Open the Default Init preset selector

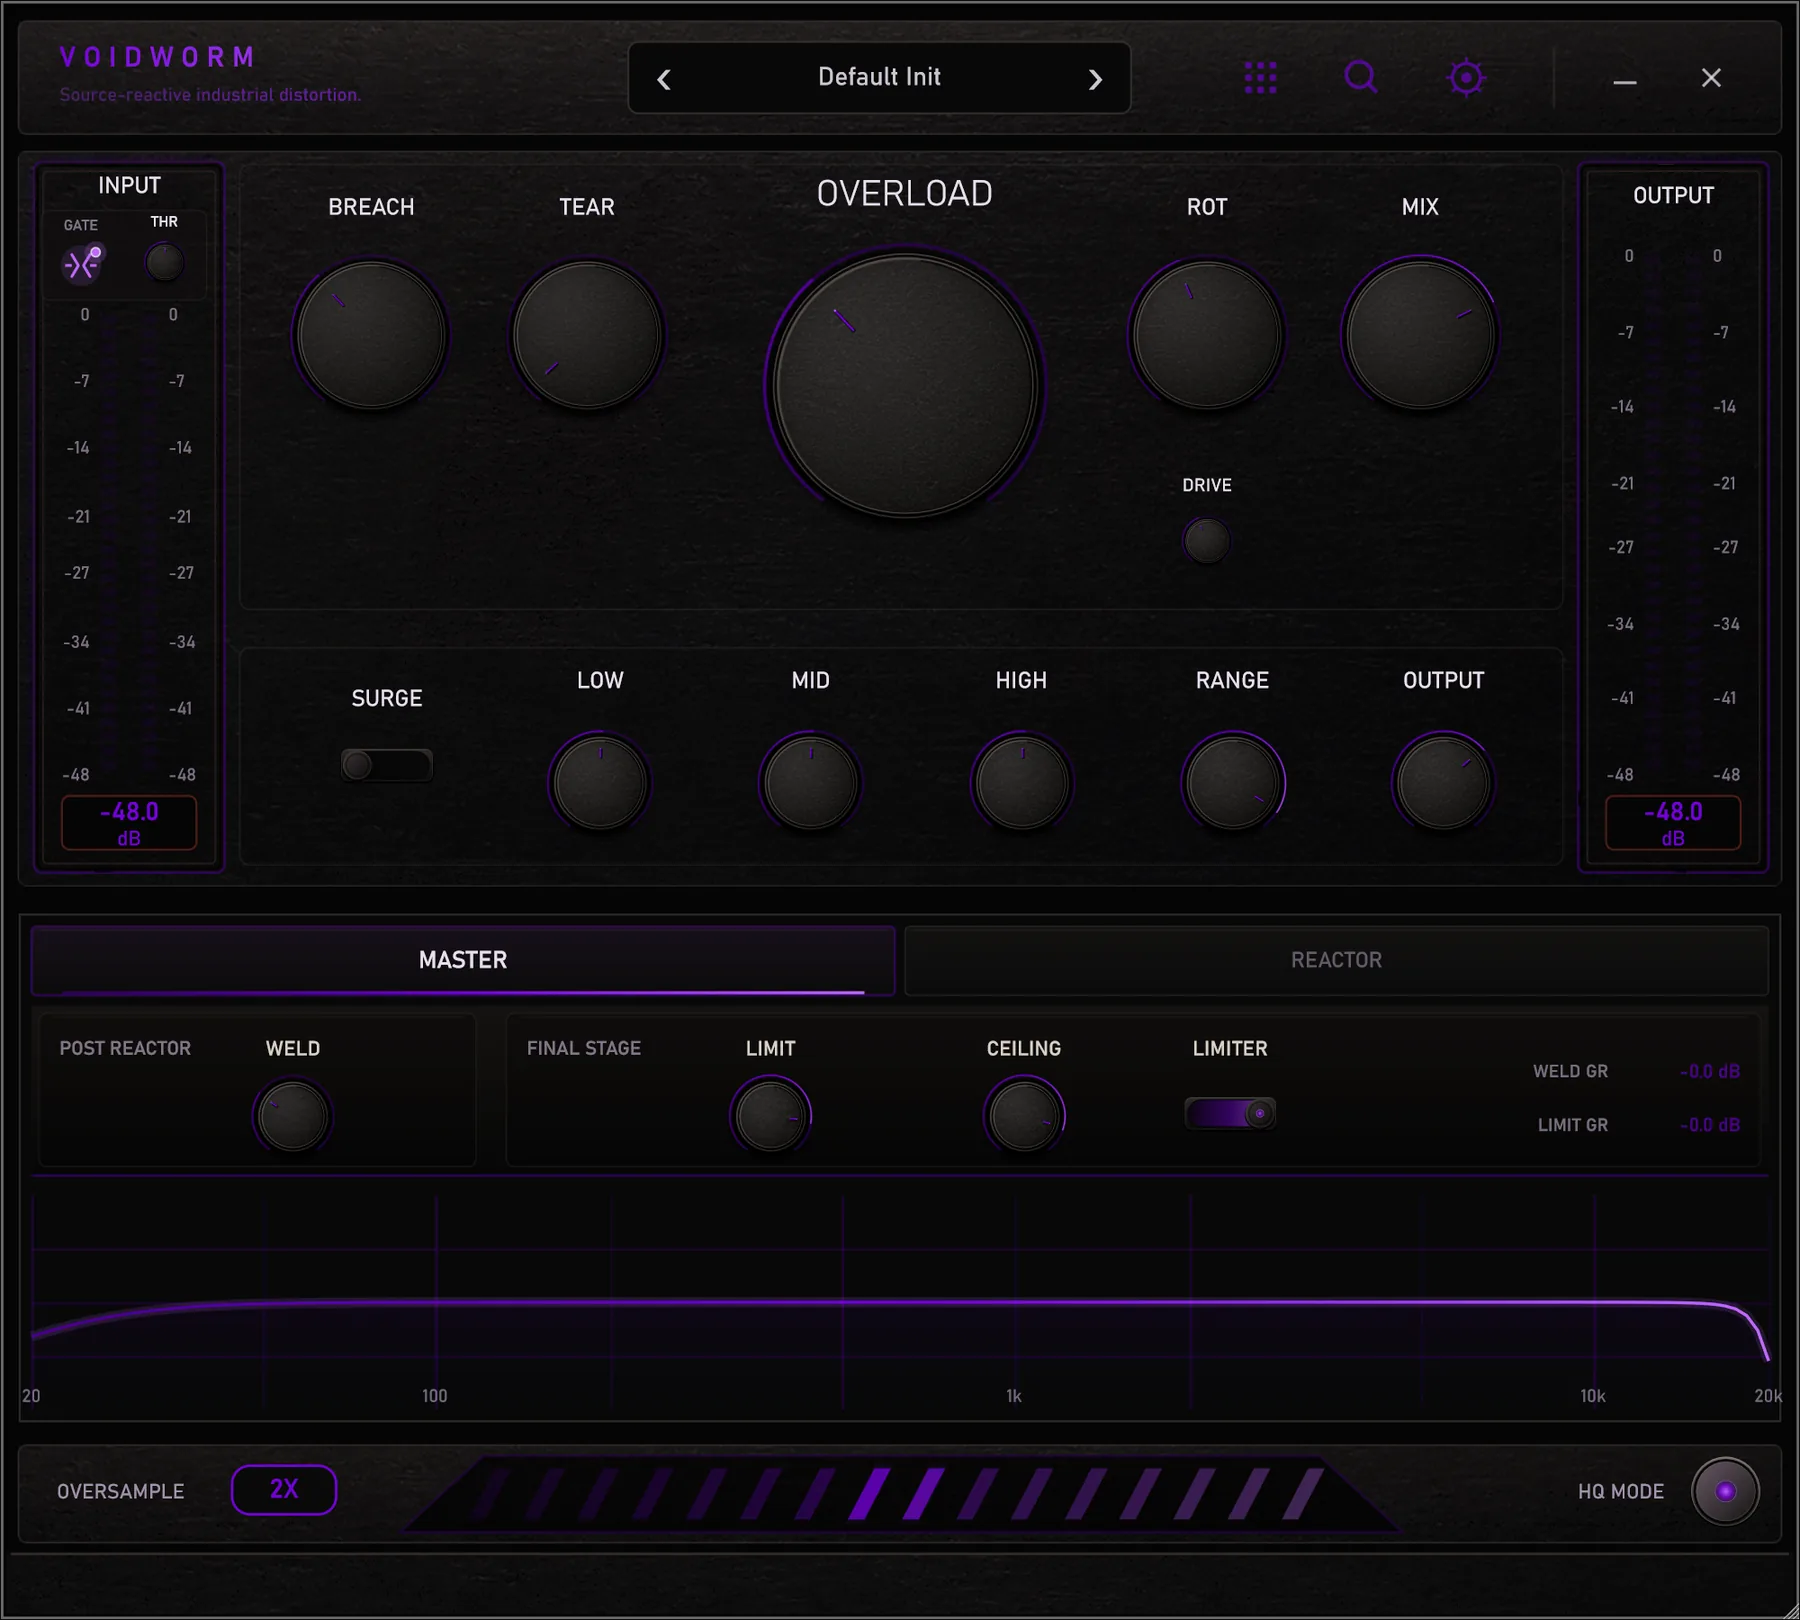click(x=879, y=77)
